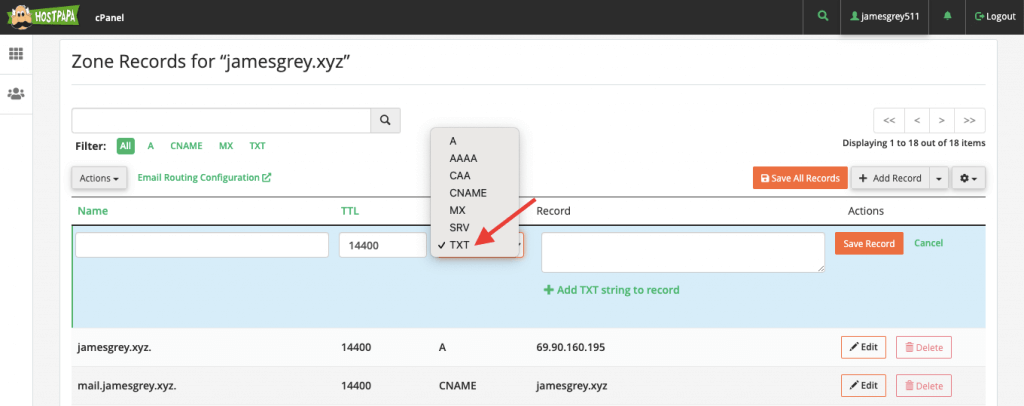Screen dimensions: 1024x406
Task: Click the magnifier button beside search box
Action: (385, 120)
